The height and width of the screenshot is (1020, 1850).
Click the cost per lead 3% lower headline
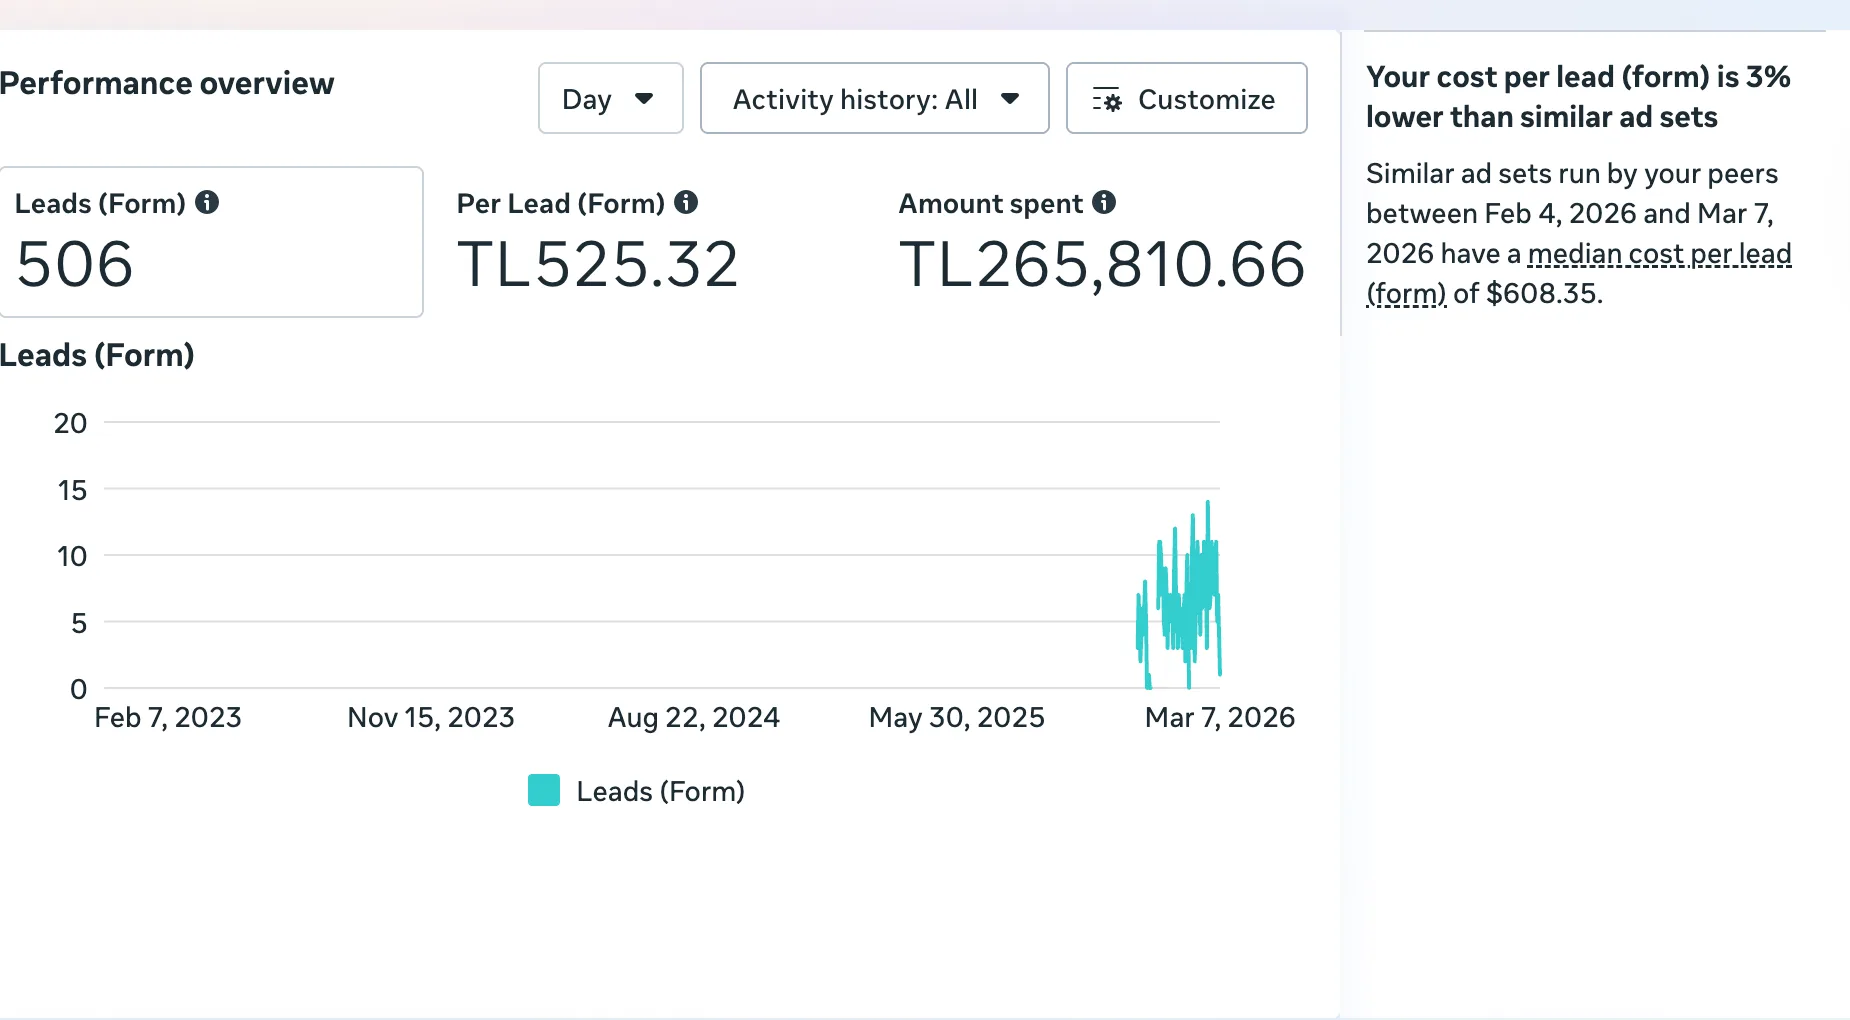click(x=1578, y=97)
